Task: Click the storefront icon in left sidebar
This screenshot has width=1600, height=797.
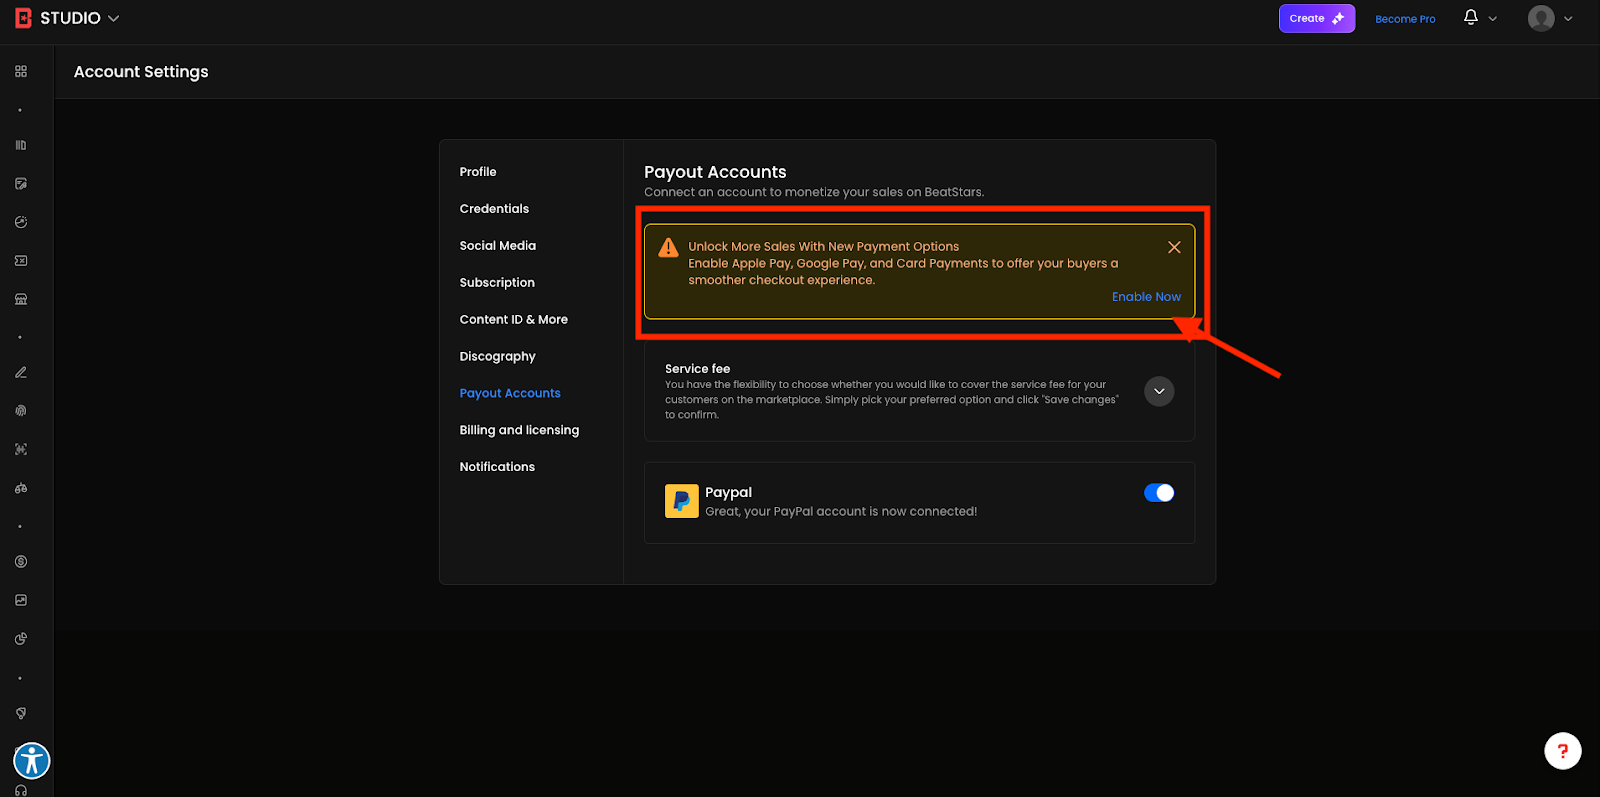Action: coord(21,299)
